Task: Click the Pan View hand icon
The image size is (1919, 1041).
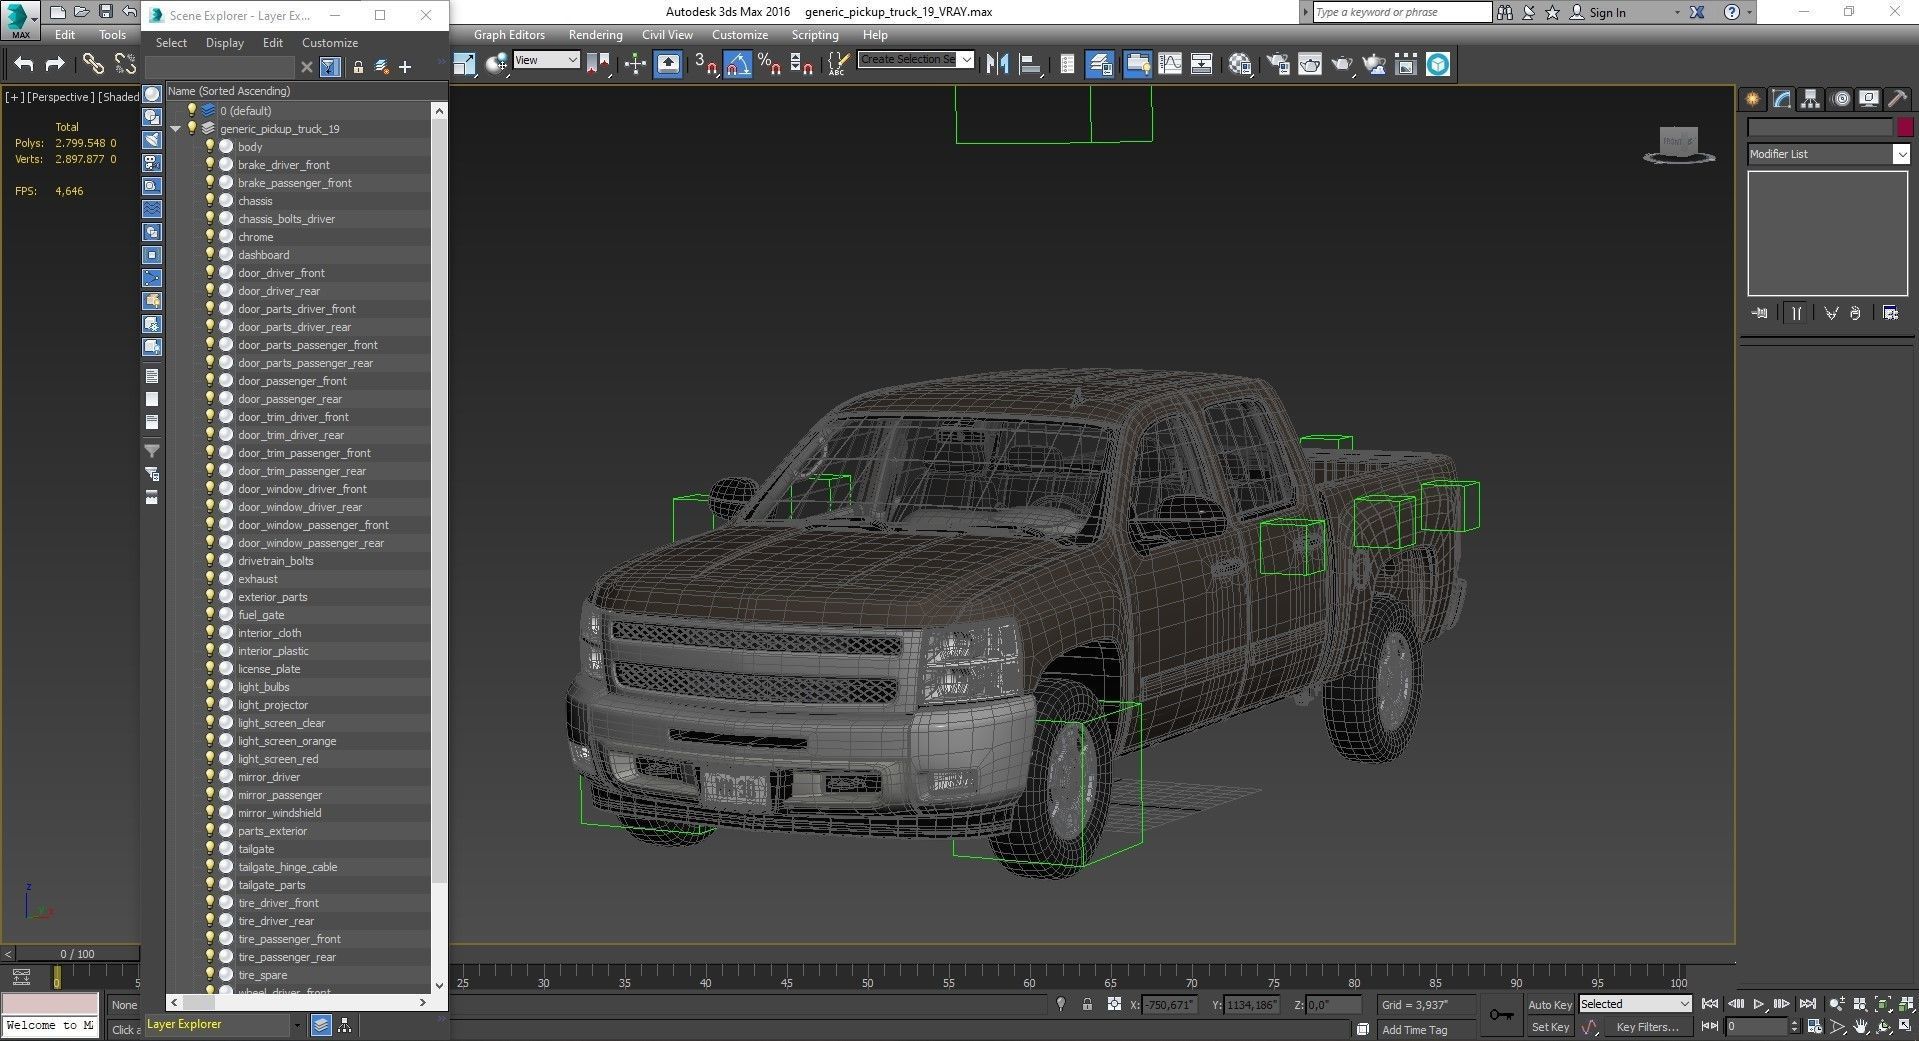Action: (1861, 1027)
